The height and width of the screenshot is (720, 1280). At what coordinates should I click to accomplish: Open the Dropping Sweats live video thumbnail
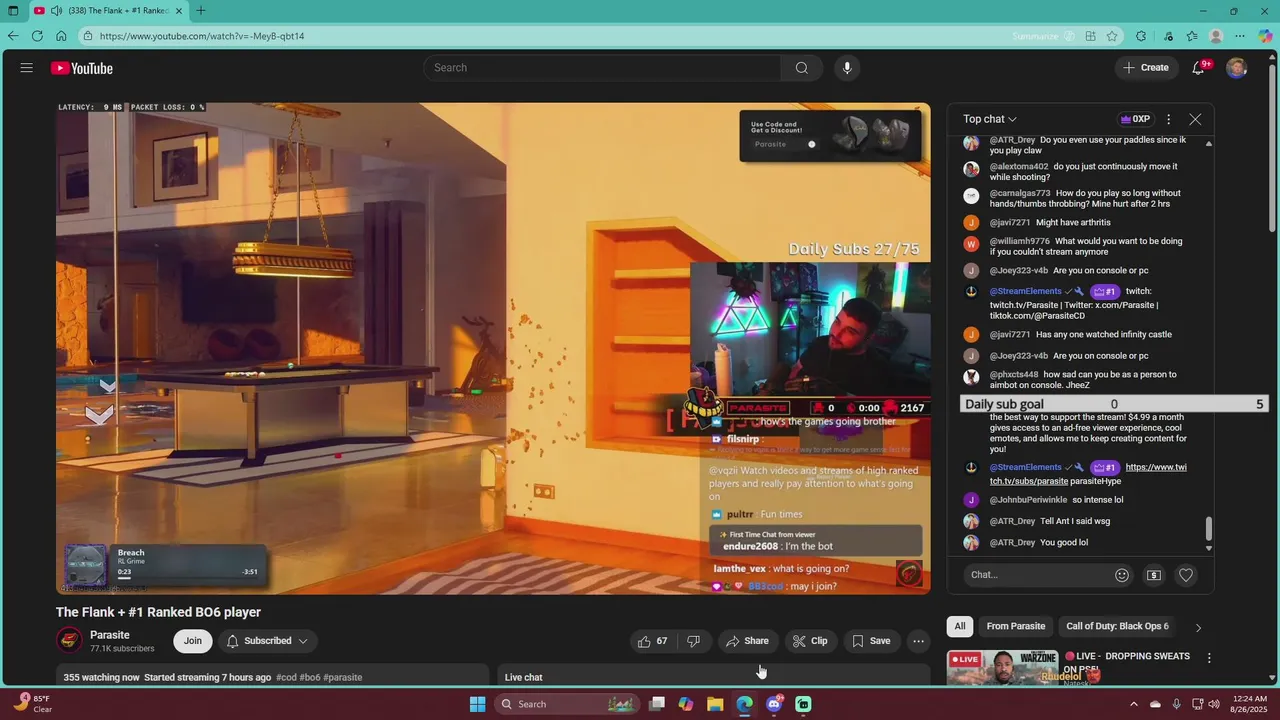1003,668
